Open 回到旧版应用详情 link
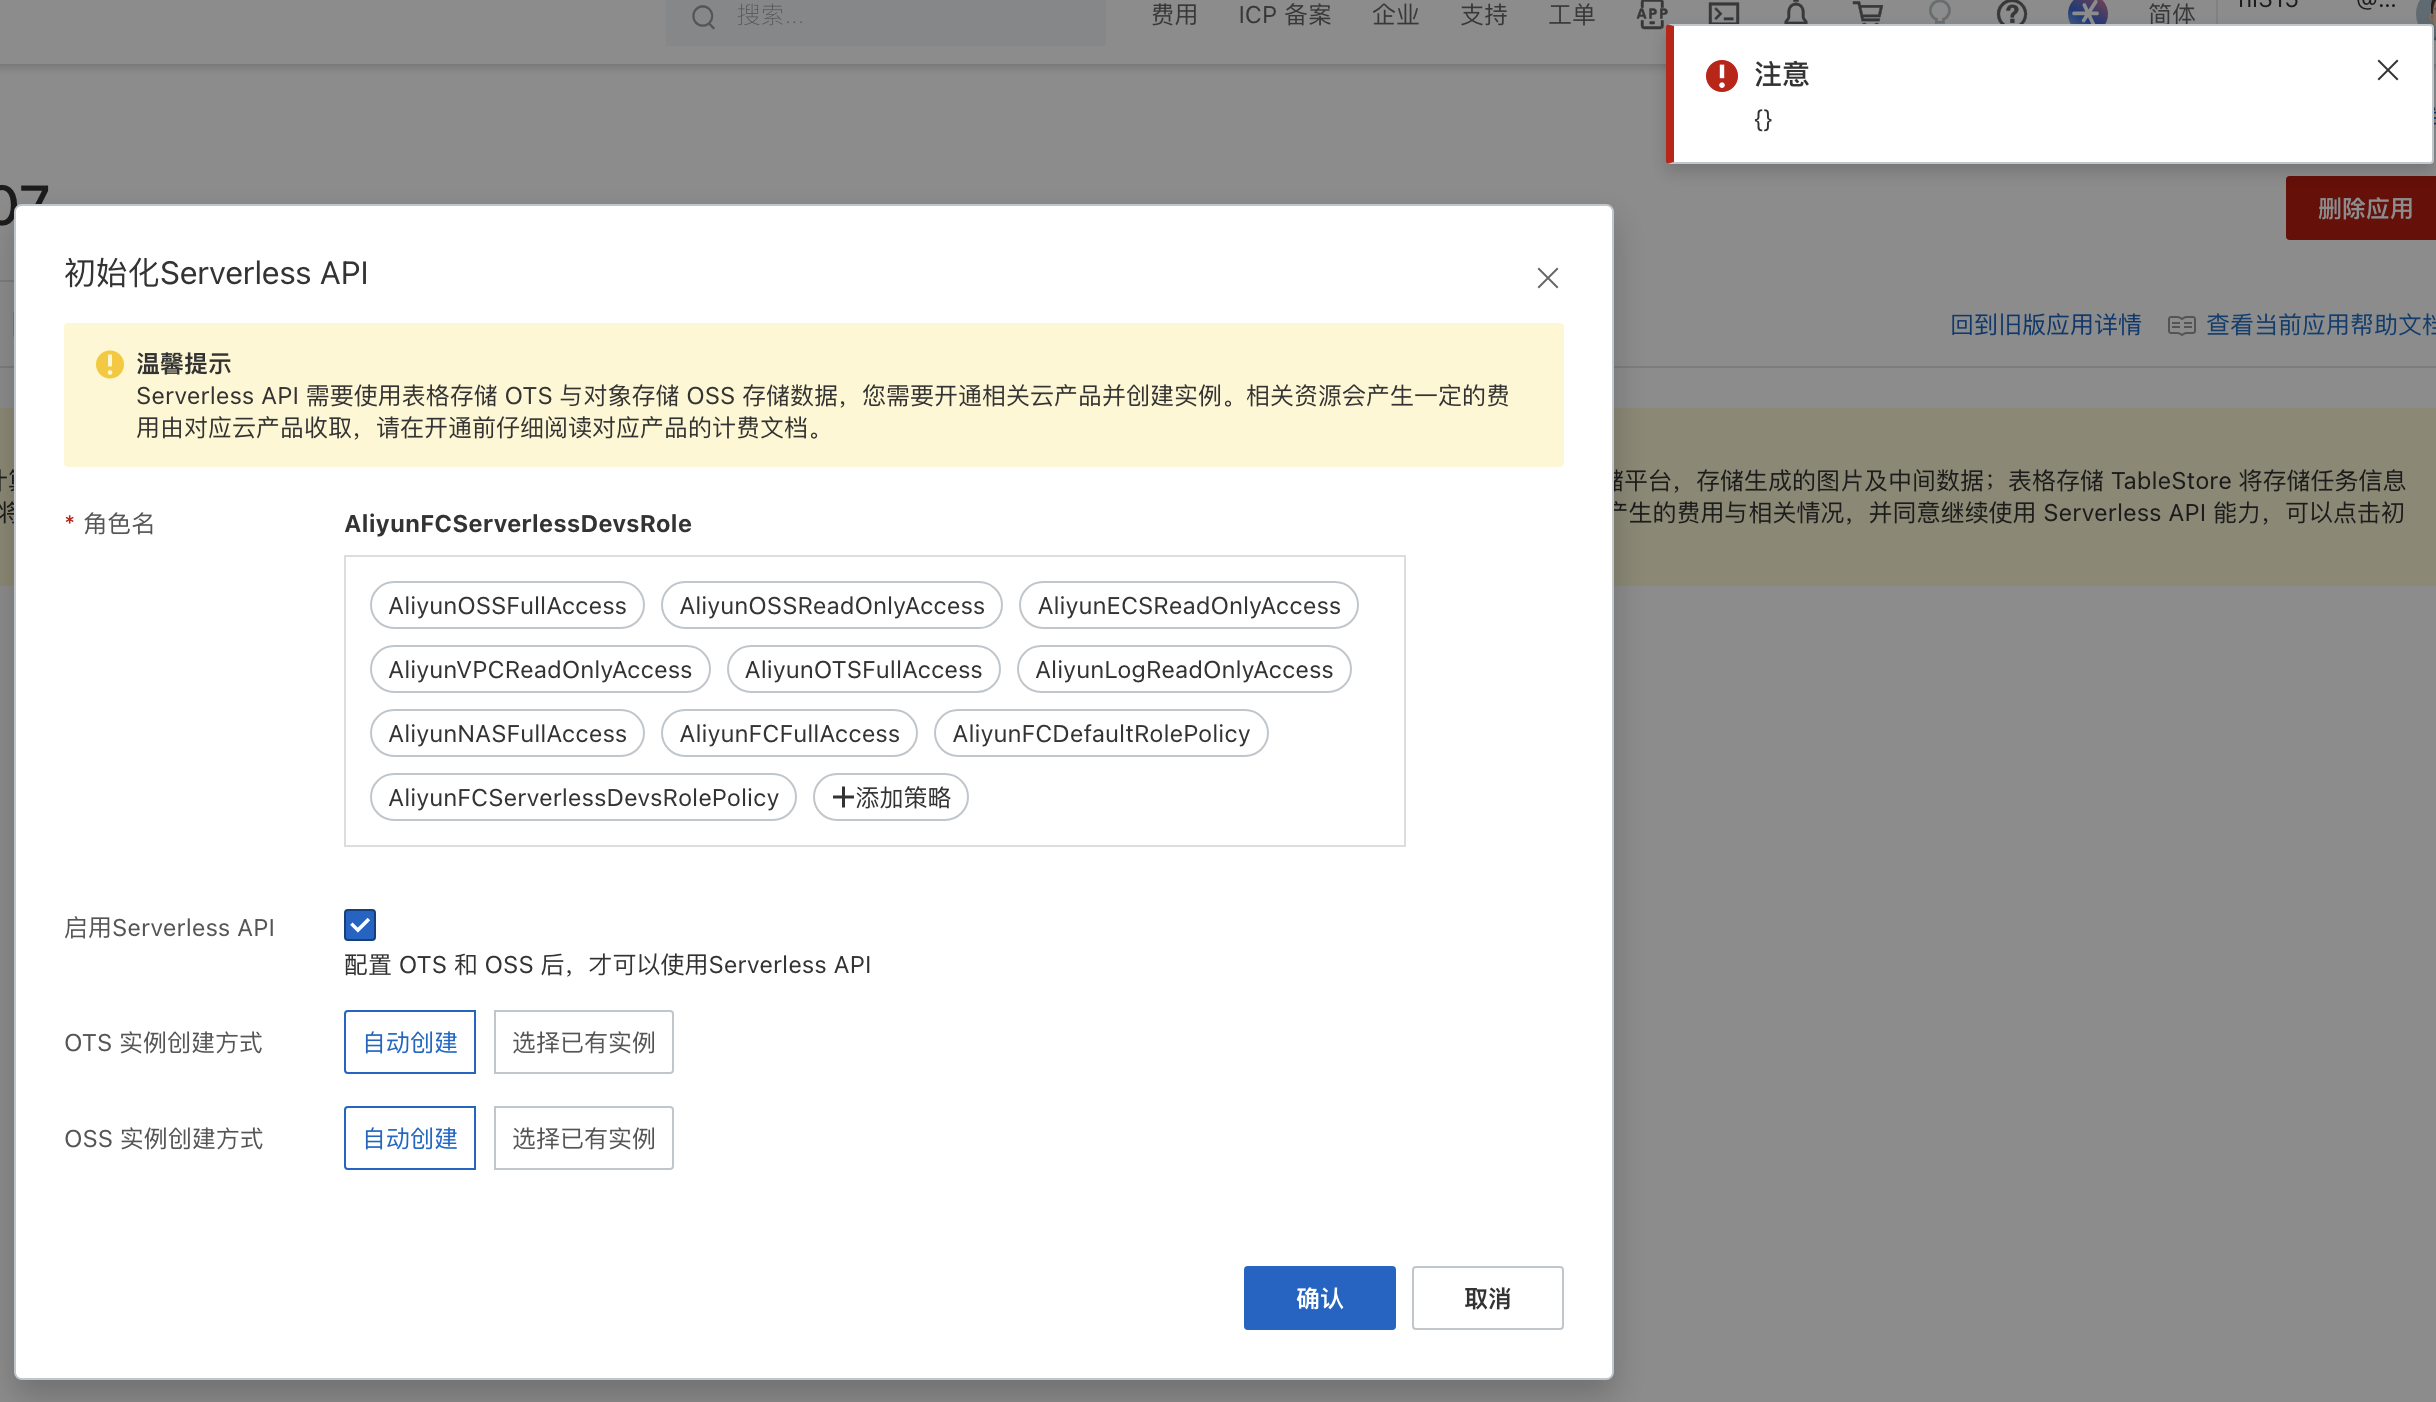This screenshot has width=2436, height=1402. pos(2046,325)
